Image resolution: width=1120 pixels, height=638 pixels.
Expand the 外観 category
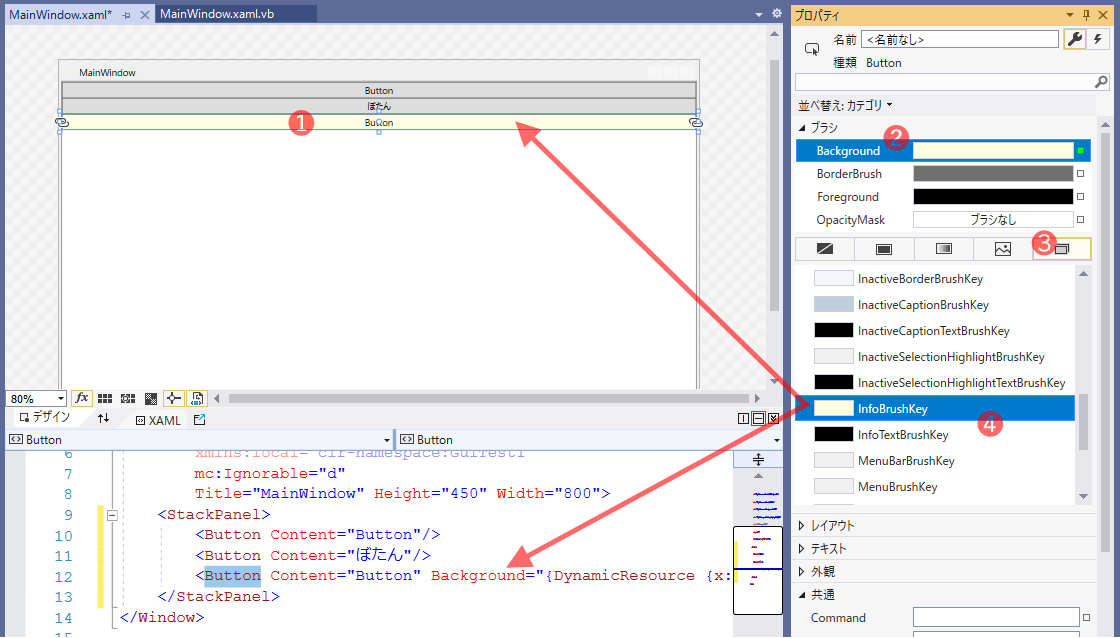[x=802, y=572]
